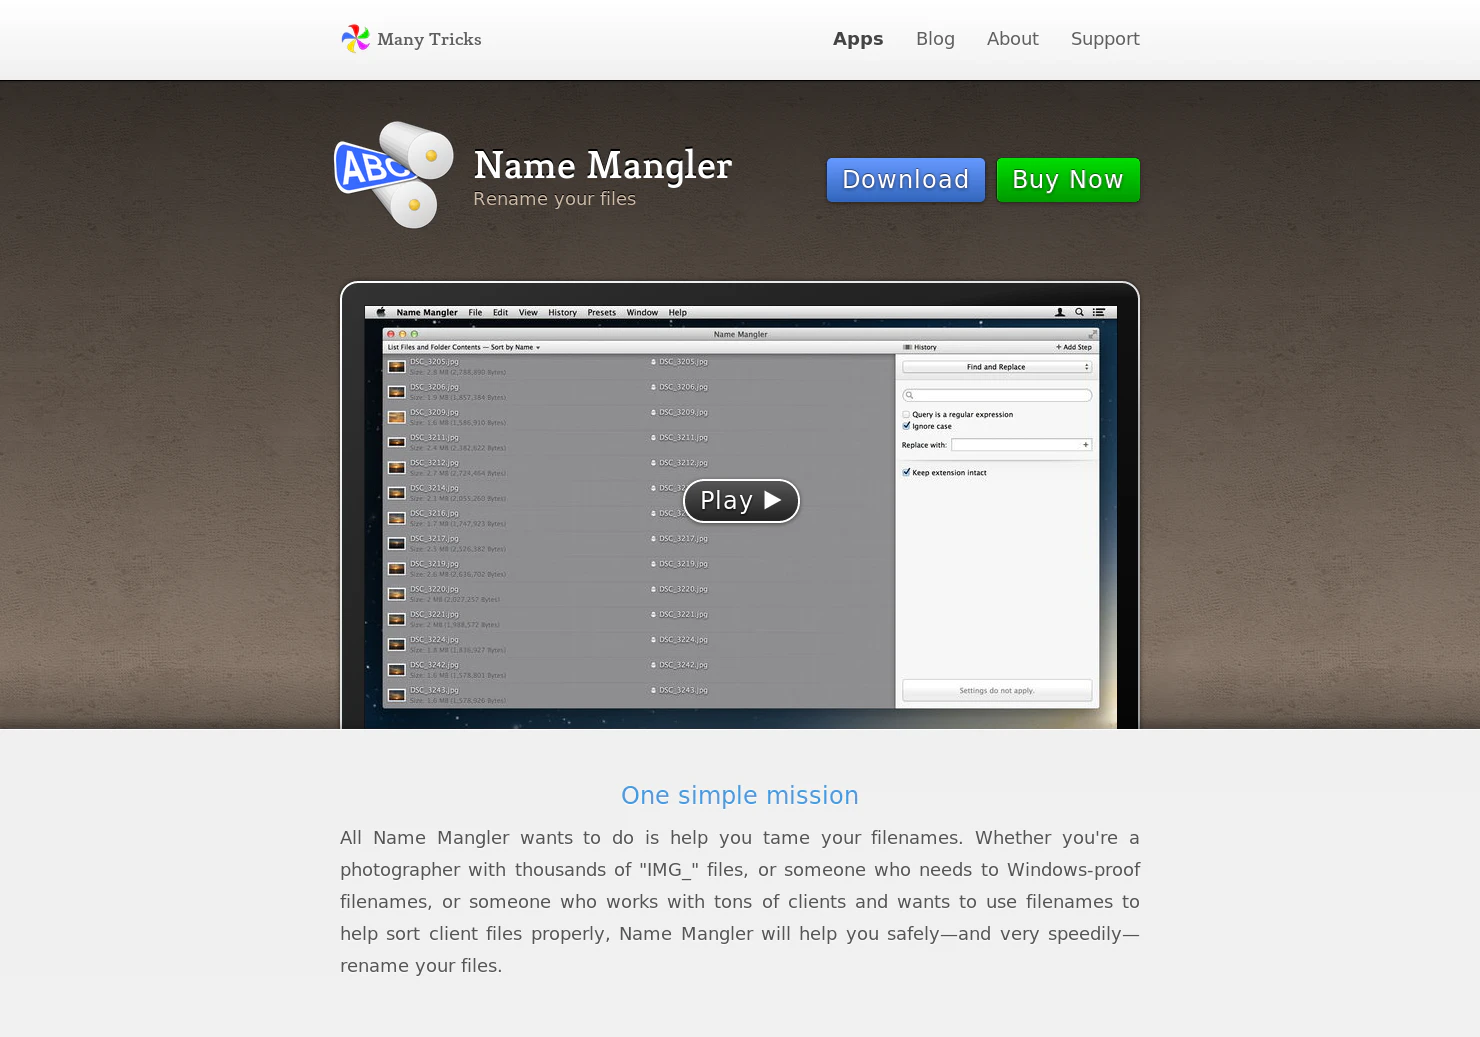The height and width of the screenshot is (1037, 1480).
Task: Click the Name Mangler ABC roller app icon
Action: (394, 175)
